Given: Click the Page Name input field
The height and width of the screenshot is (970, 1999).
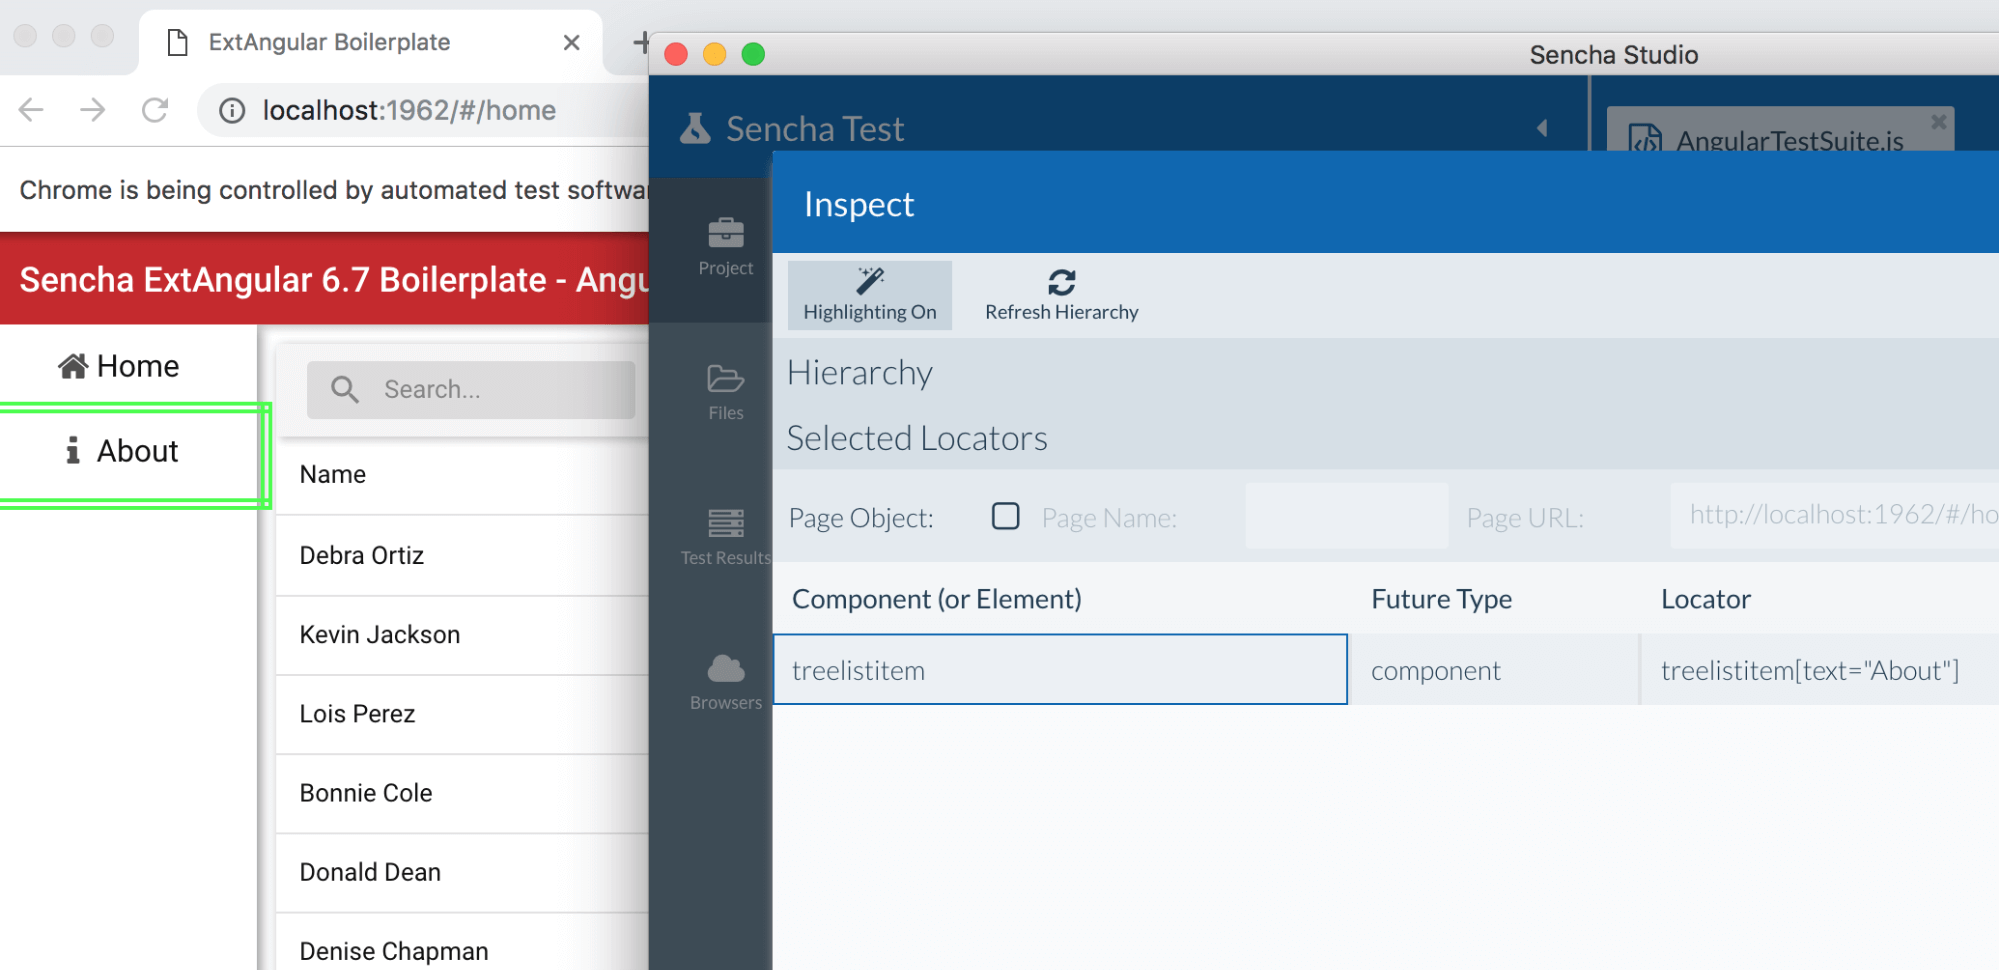Looking at the screenshot, I should tap(1346, 516).
